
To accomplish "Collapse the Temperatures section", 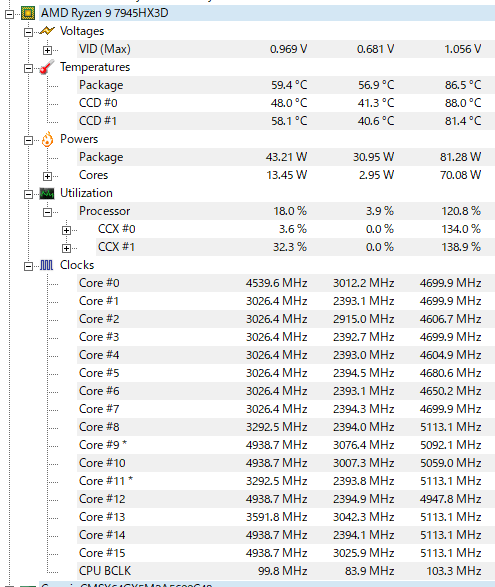I will point(28,68).
